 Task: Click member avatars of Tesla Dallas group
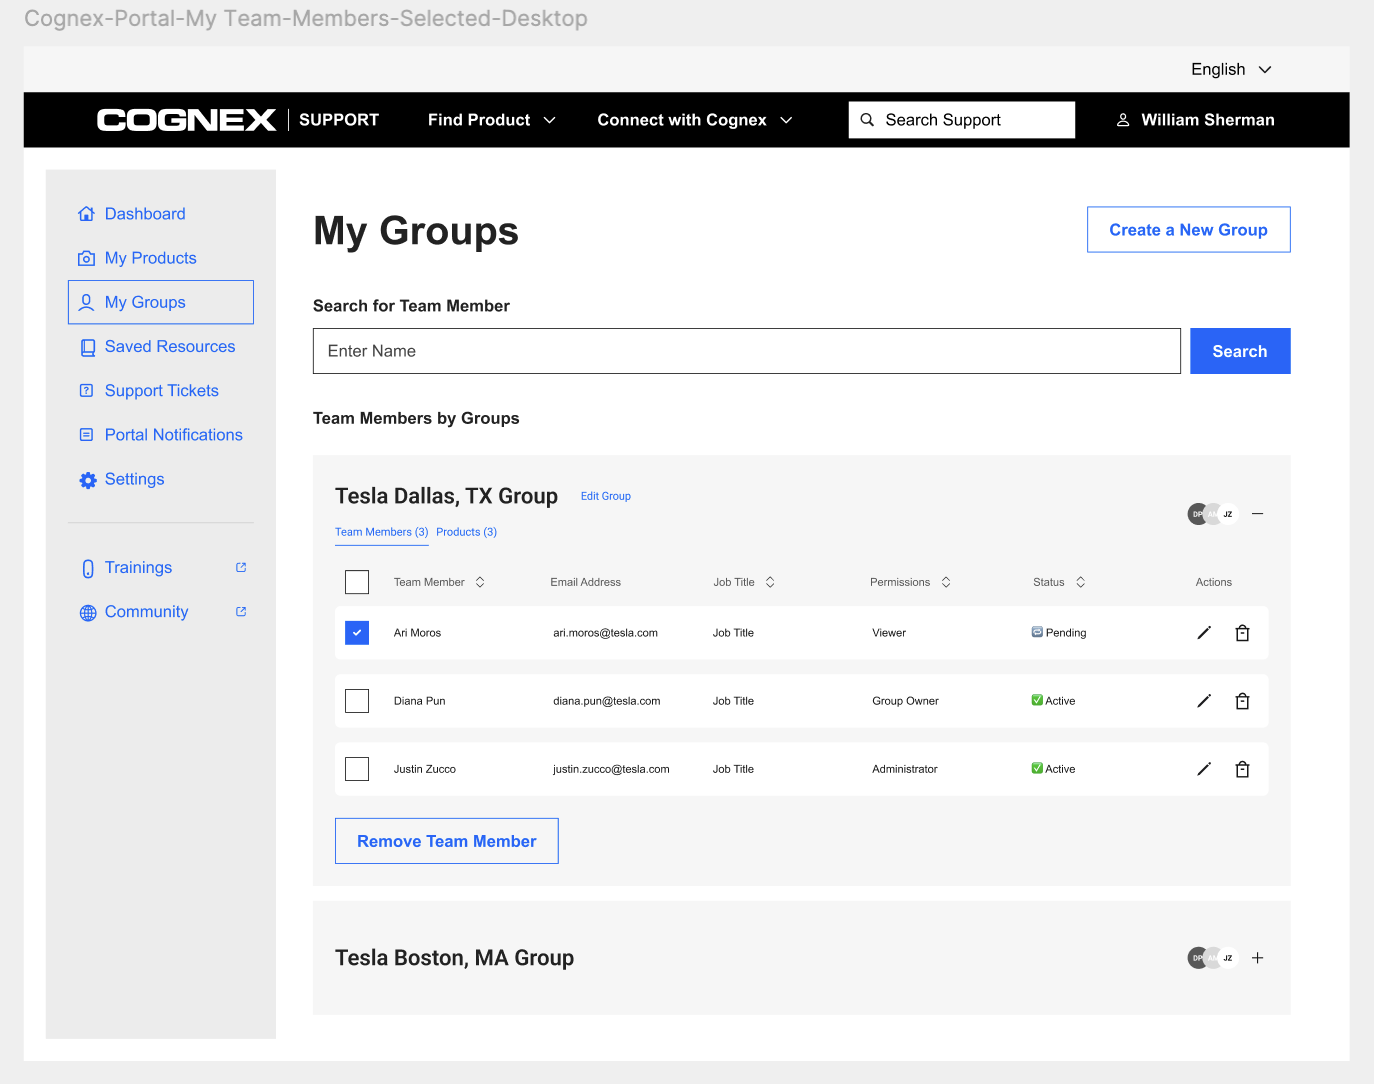point(1213,514)
